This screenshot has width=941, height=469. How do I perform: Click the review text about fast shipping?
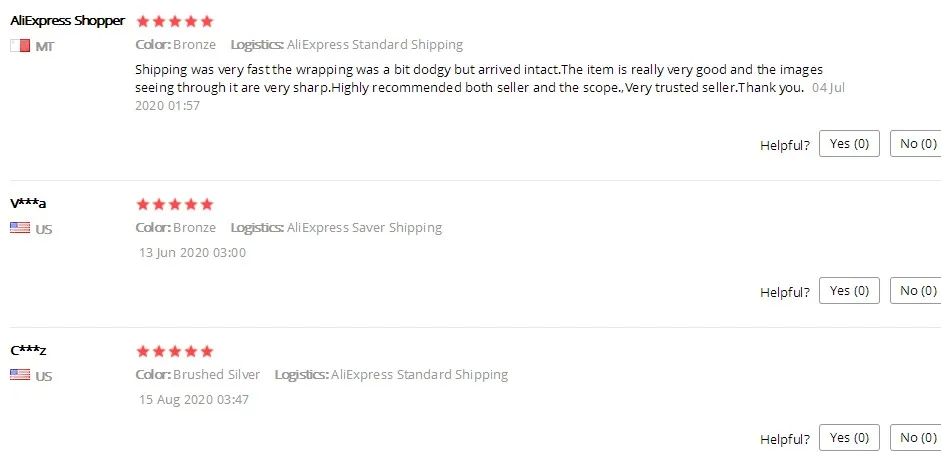click(x=478, y=78)
